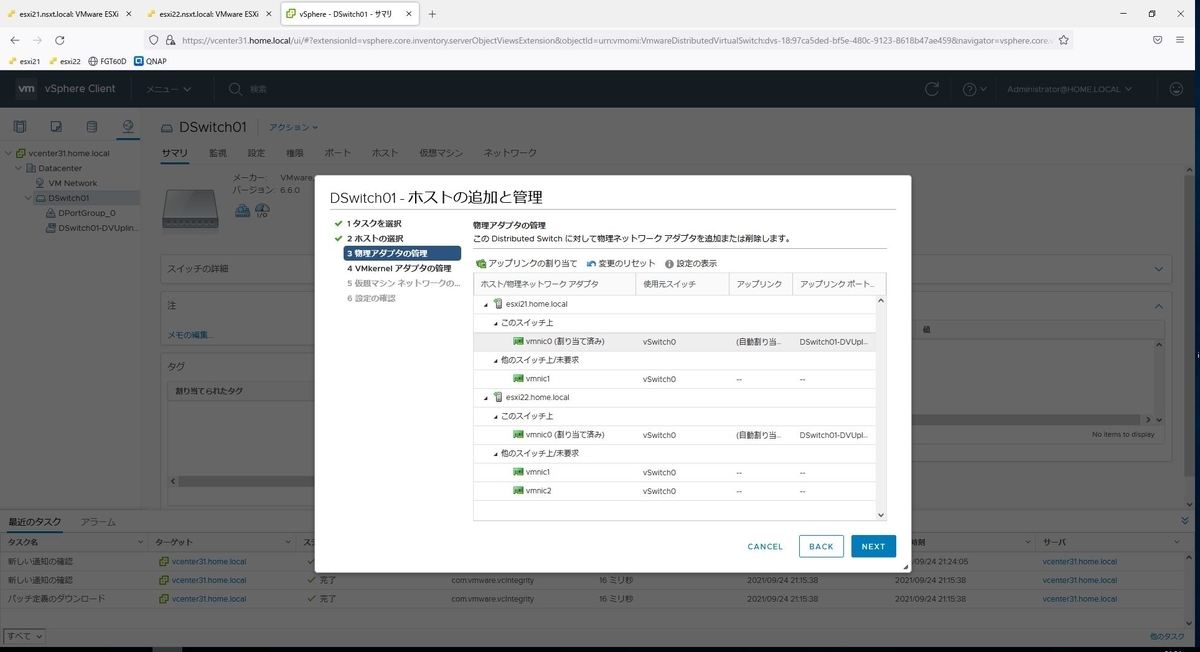The image size is (1200, 652).
Task: Open the すべて task filter dropdown
Action: click(25, 635)
